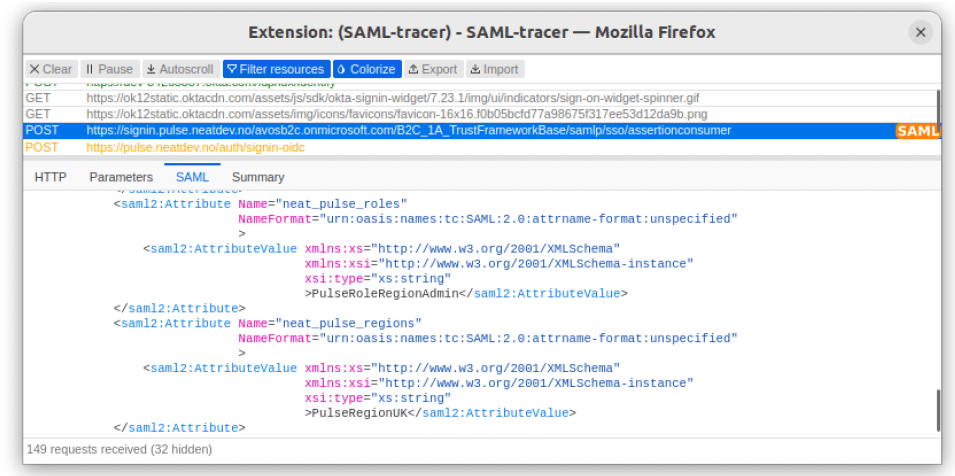Screen dimensions: 955x476
Task: Pause request capturing
Action: [110, 69]
